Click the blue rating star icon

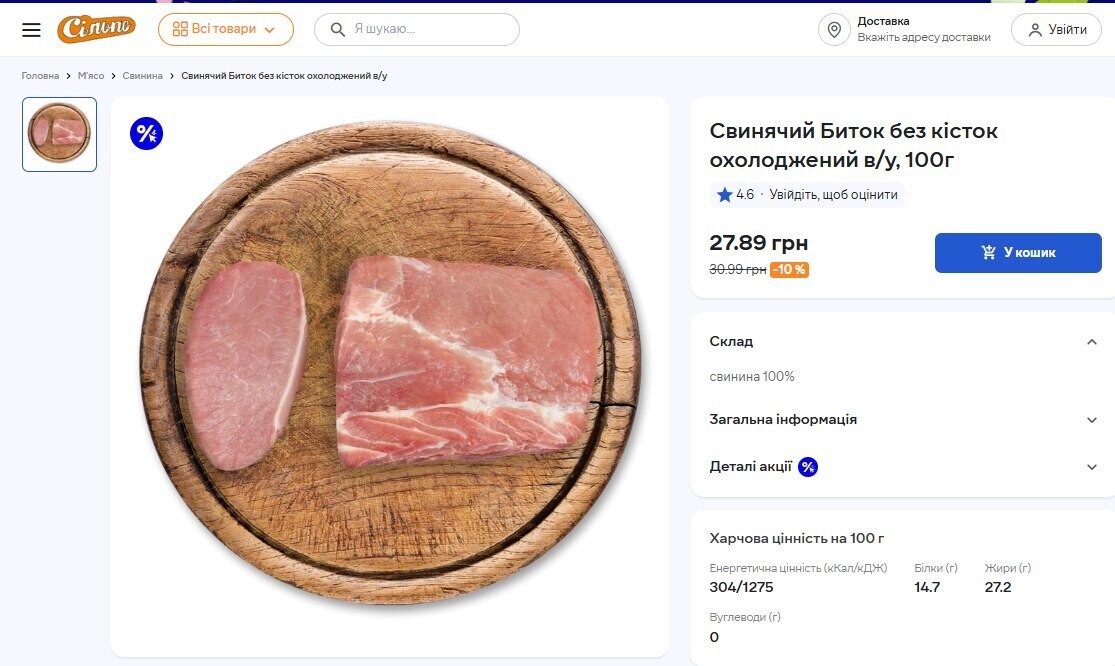(x=724, y=195)
